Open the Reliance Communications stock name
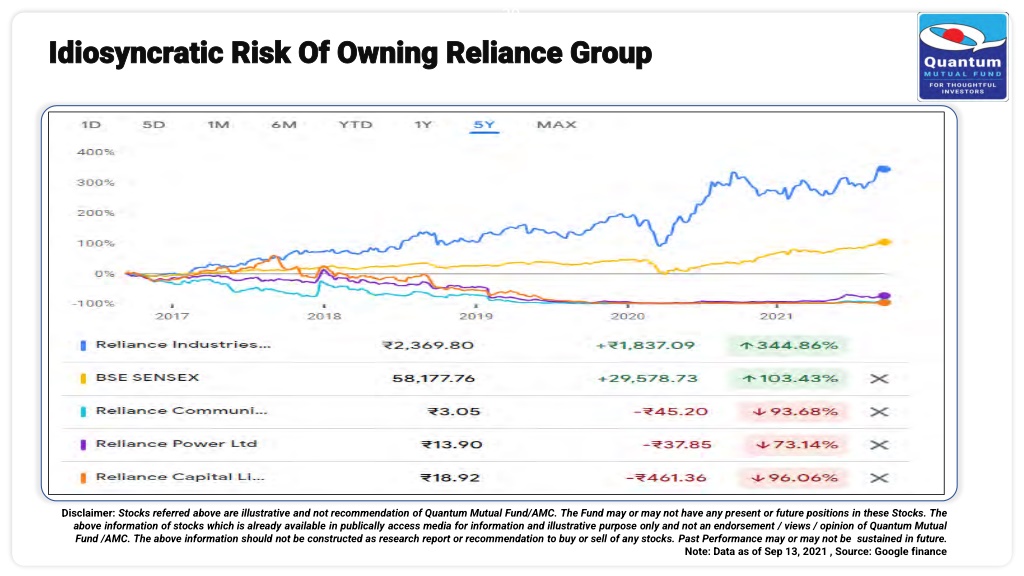 [x=182, y=411]
